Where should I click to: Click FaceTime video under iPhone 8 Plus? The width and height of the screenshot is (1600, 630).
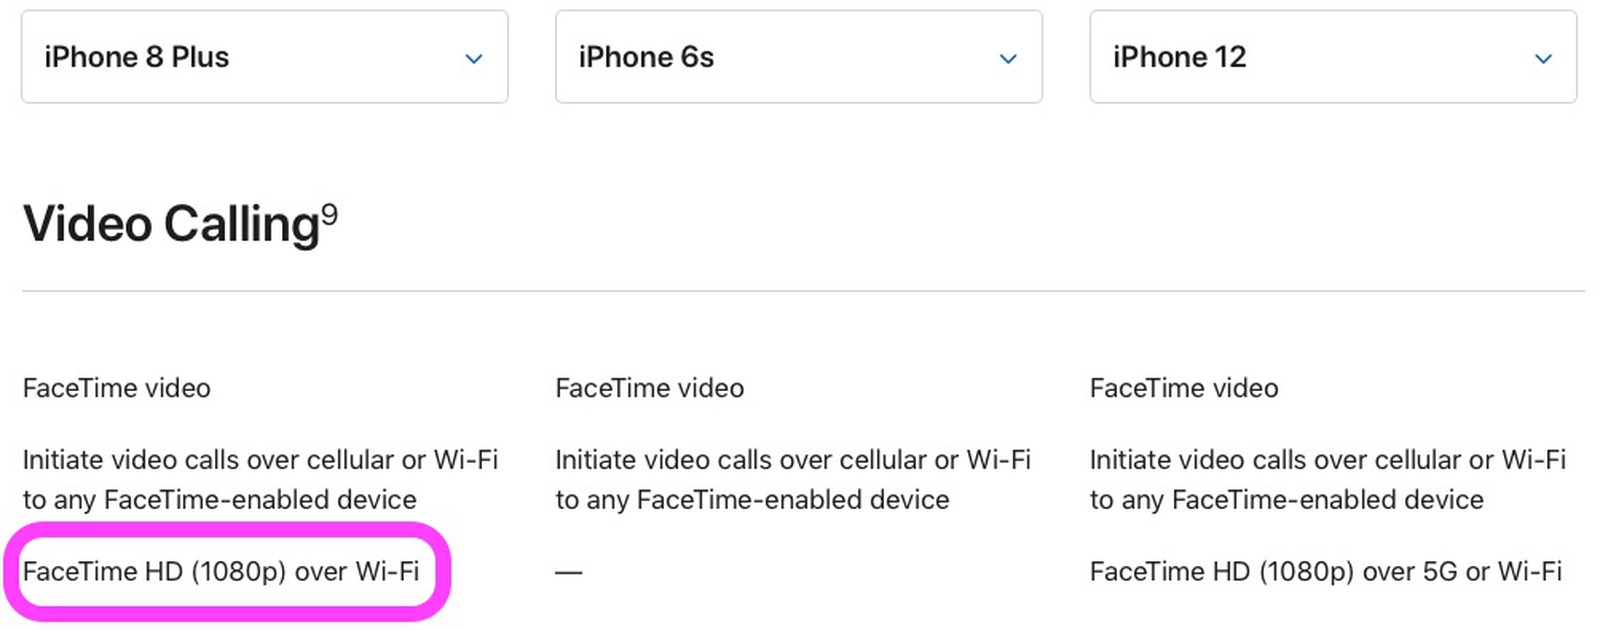click(x=116, y=388)
